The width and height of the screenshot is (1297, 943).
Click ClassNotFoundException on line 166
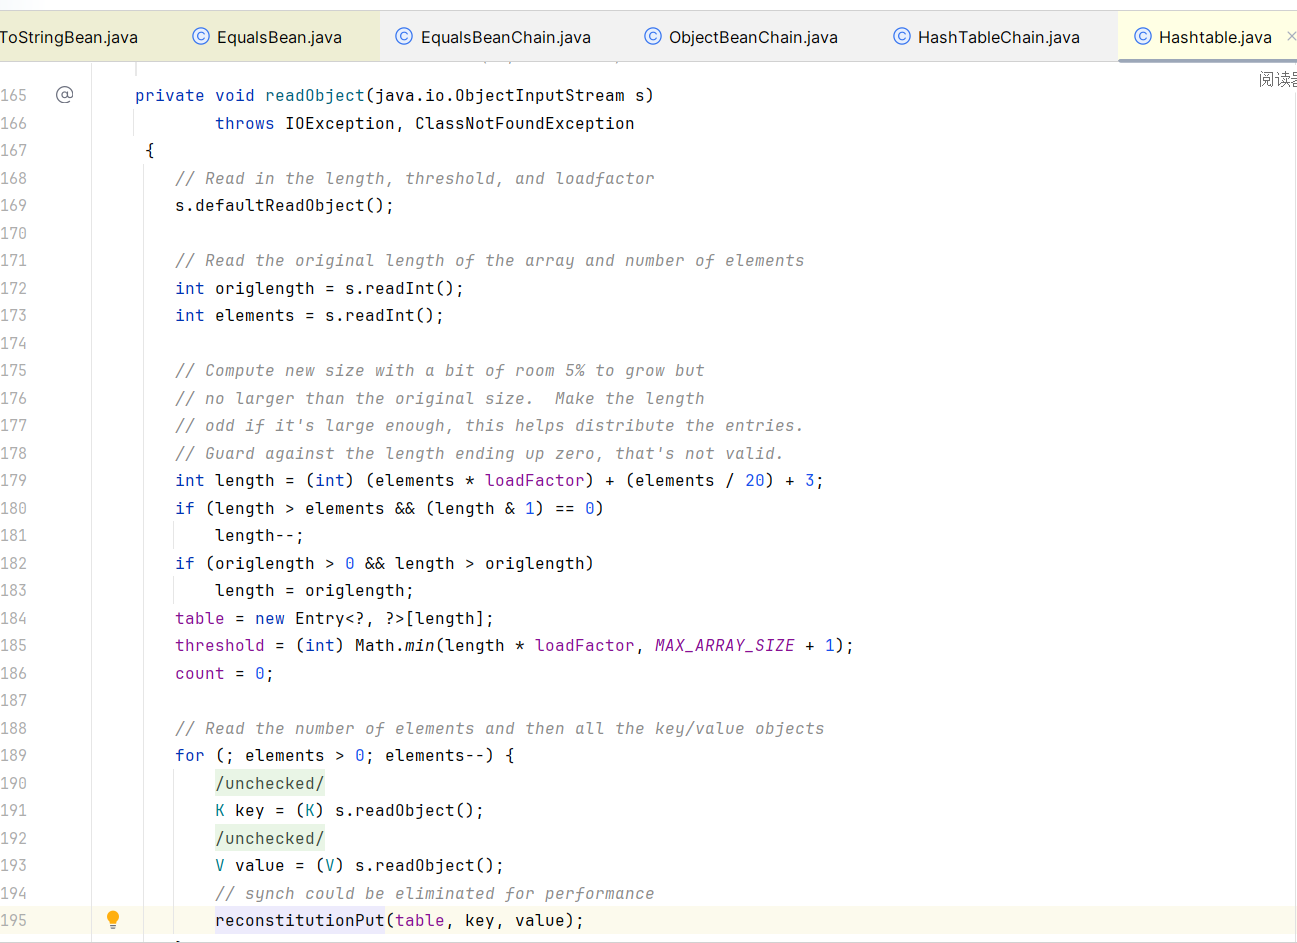coord(525,123)
